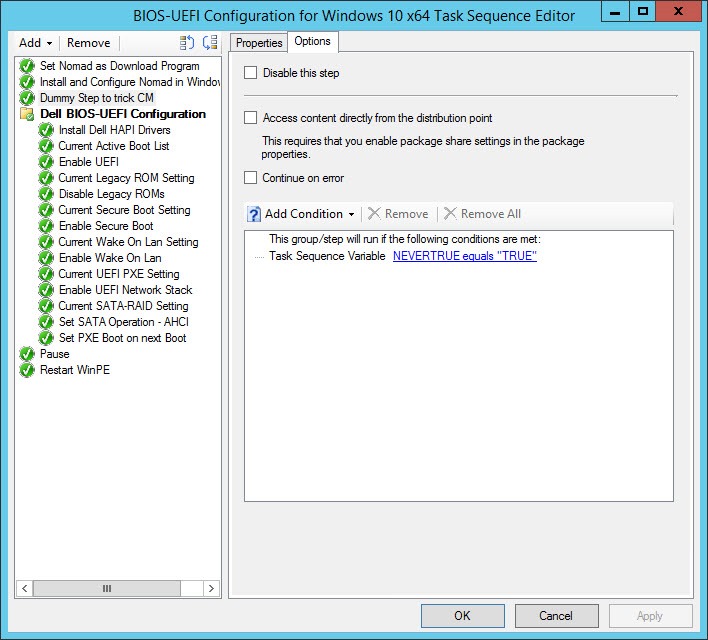Screen dimensions: 708x640
Task: Click the Move Up icon beside Remove
Action: 187,43
